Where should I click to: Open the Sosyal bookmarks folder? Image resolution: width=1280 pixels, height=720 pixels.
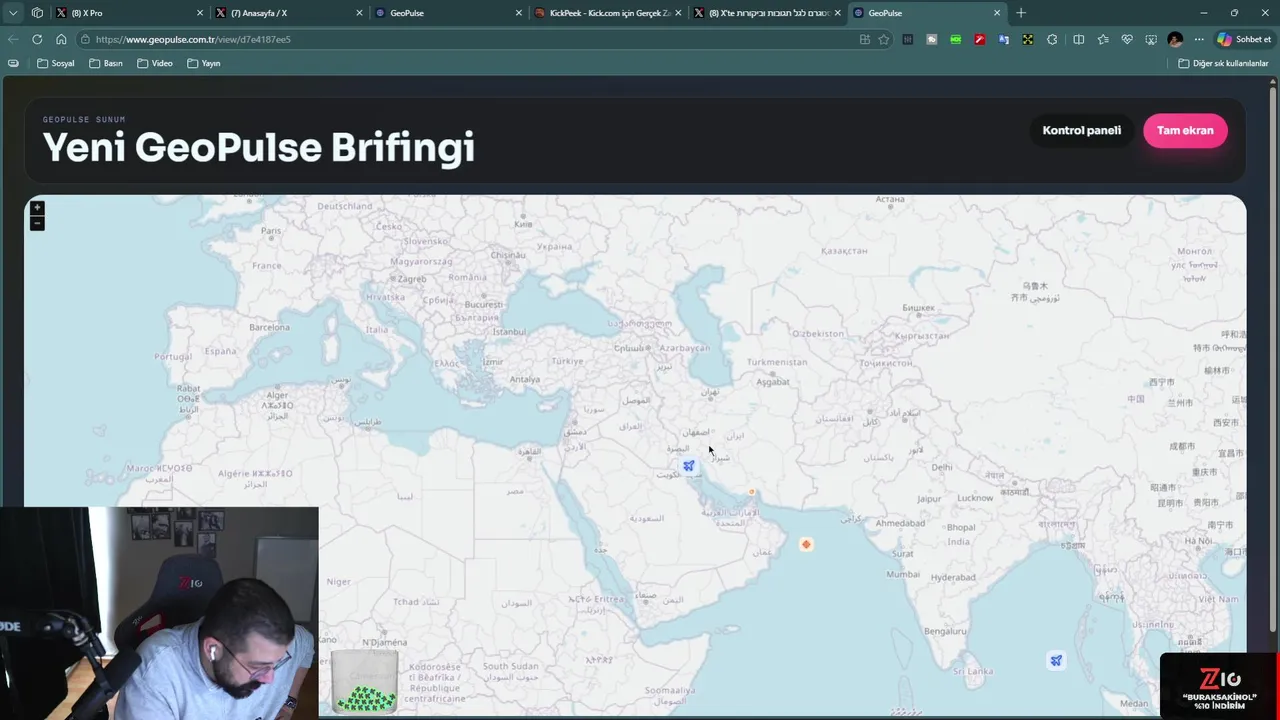[56, 63]
